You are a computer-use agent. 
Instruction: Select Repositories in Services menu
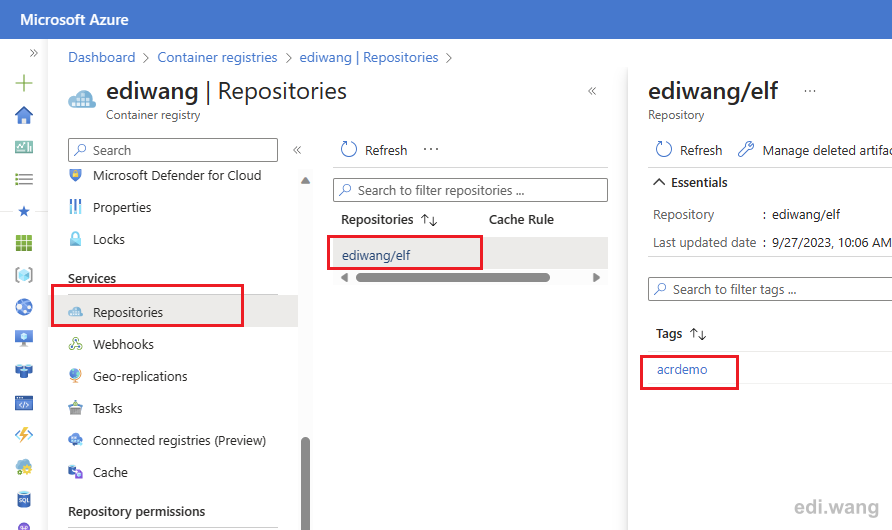[176, 311]
